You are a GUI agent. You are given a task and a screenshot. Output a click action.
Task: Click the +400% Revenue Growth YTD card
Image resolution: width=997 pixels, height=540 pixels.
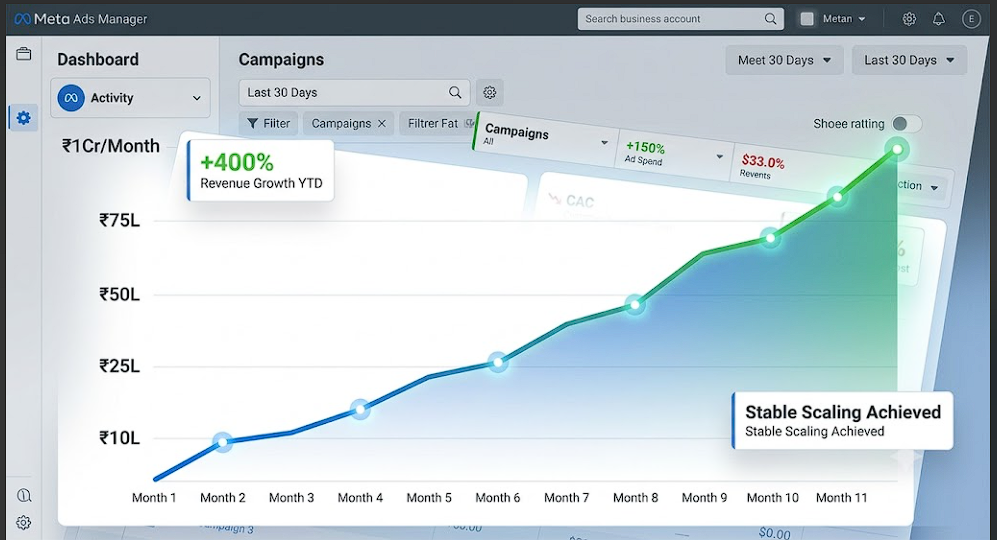[261, 170]
